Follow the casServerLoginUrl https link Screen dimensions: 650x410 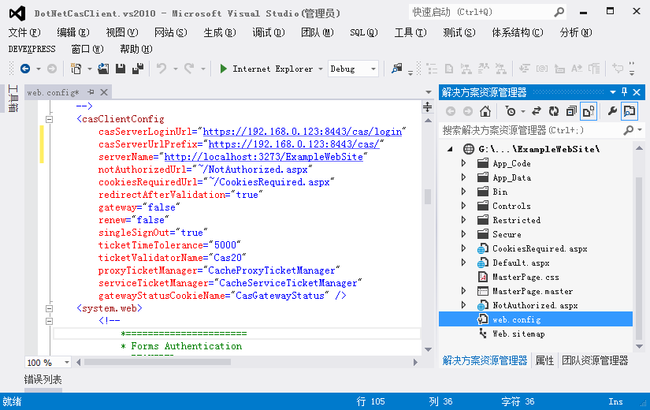click(x=302, y=132)
